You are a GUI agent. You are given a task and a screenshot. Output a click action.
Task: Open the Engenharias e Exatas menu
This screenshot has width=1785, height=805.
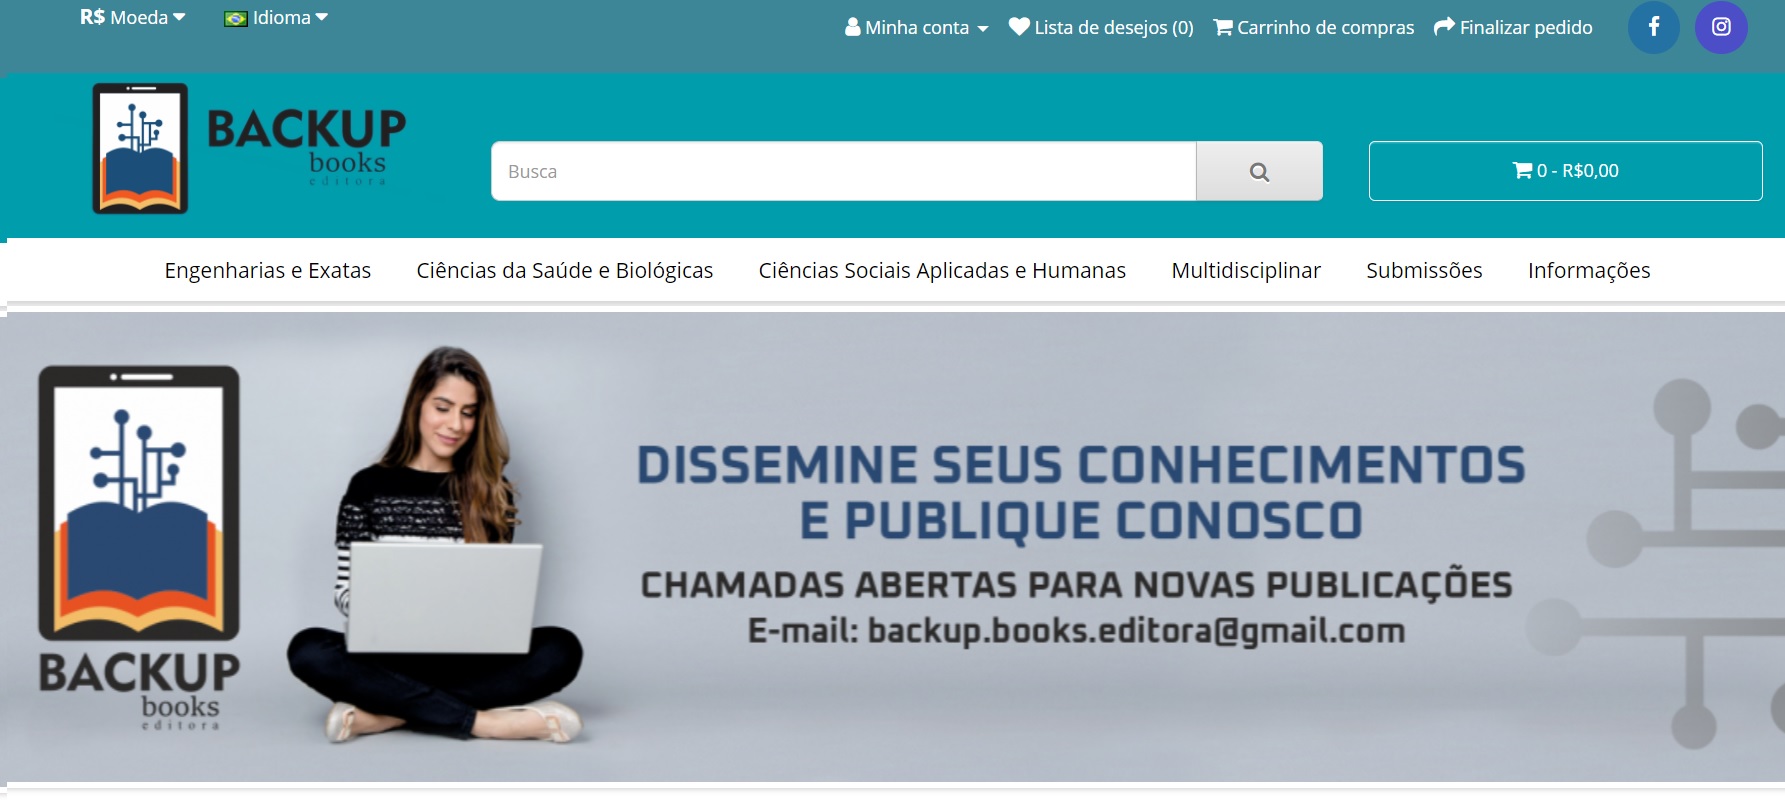[268, 270]
